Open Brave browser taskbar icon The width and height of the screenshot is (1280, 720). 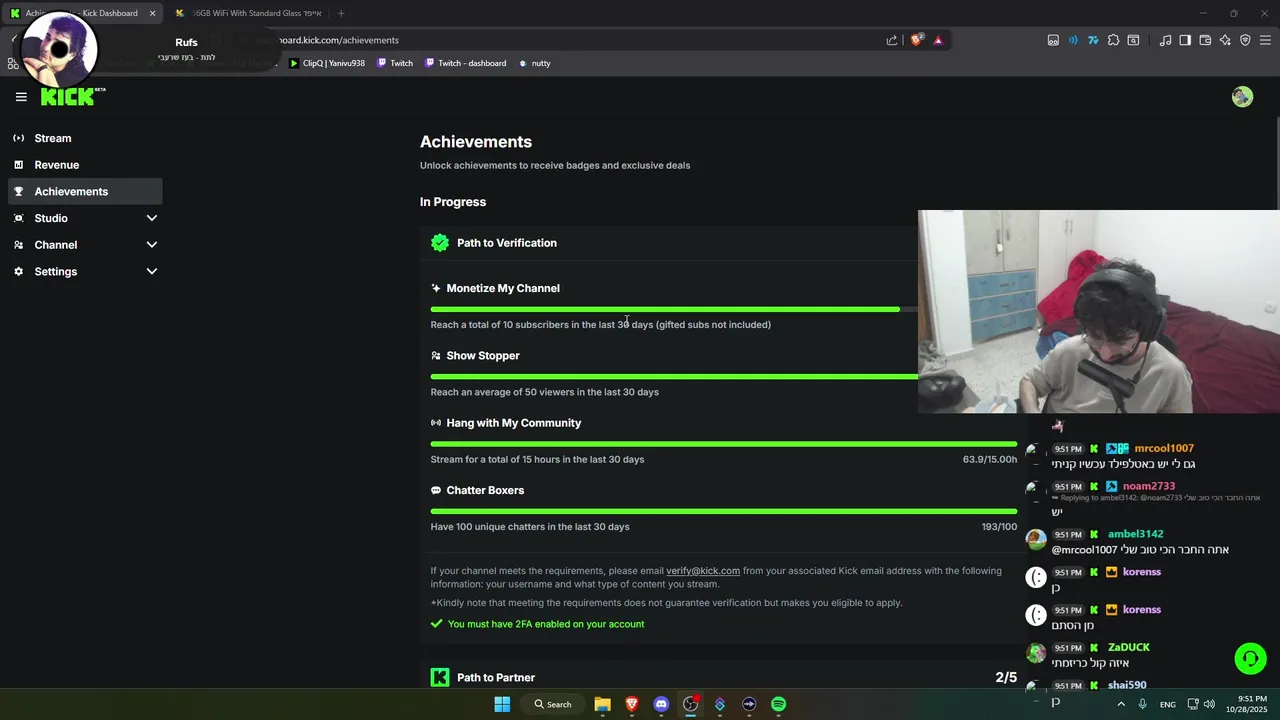[x=632, y=704]
